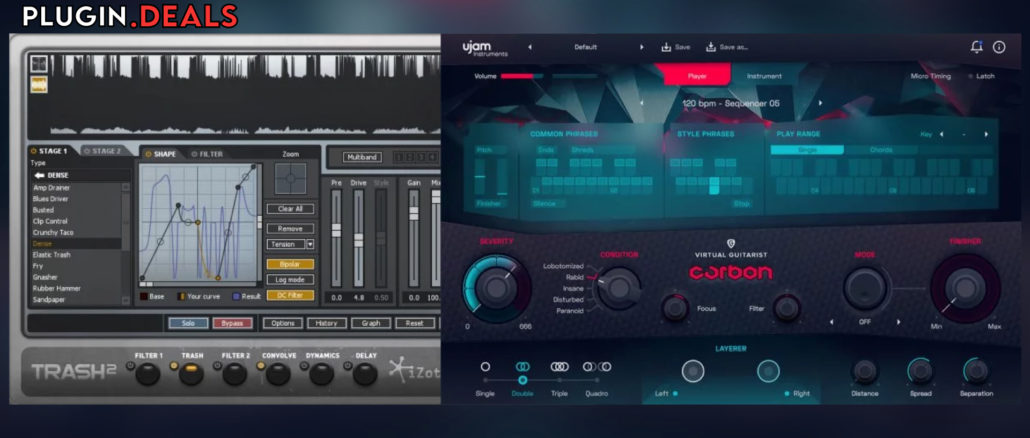Click the Volume slider in ujam

pos(522,76)
